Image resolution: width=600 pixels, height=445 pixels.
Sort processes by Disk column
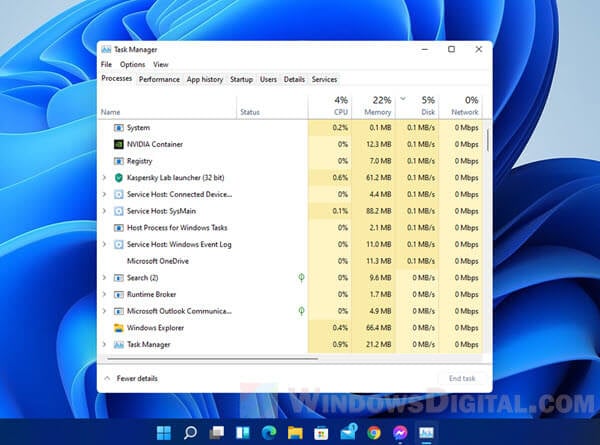[x=417, y=106]
